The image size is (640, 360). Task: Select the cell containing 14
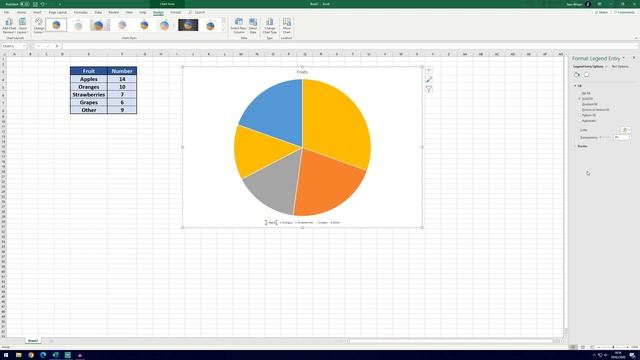tap(122, 79)
